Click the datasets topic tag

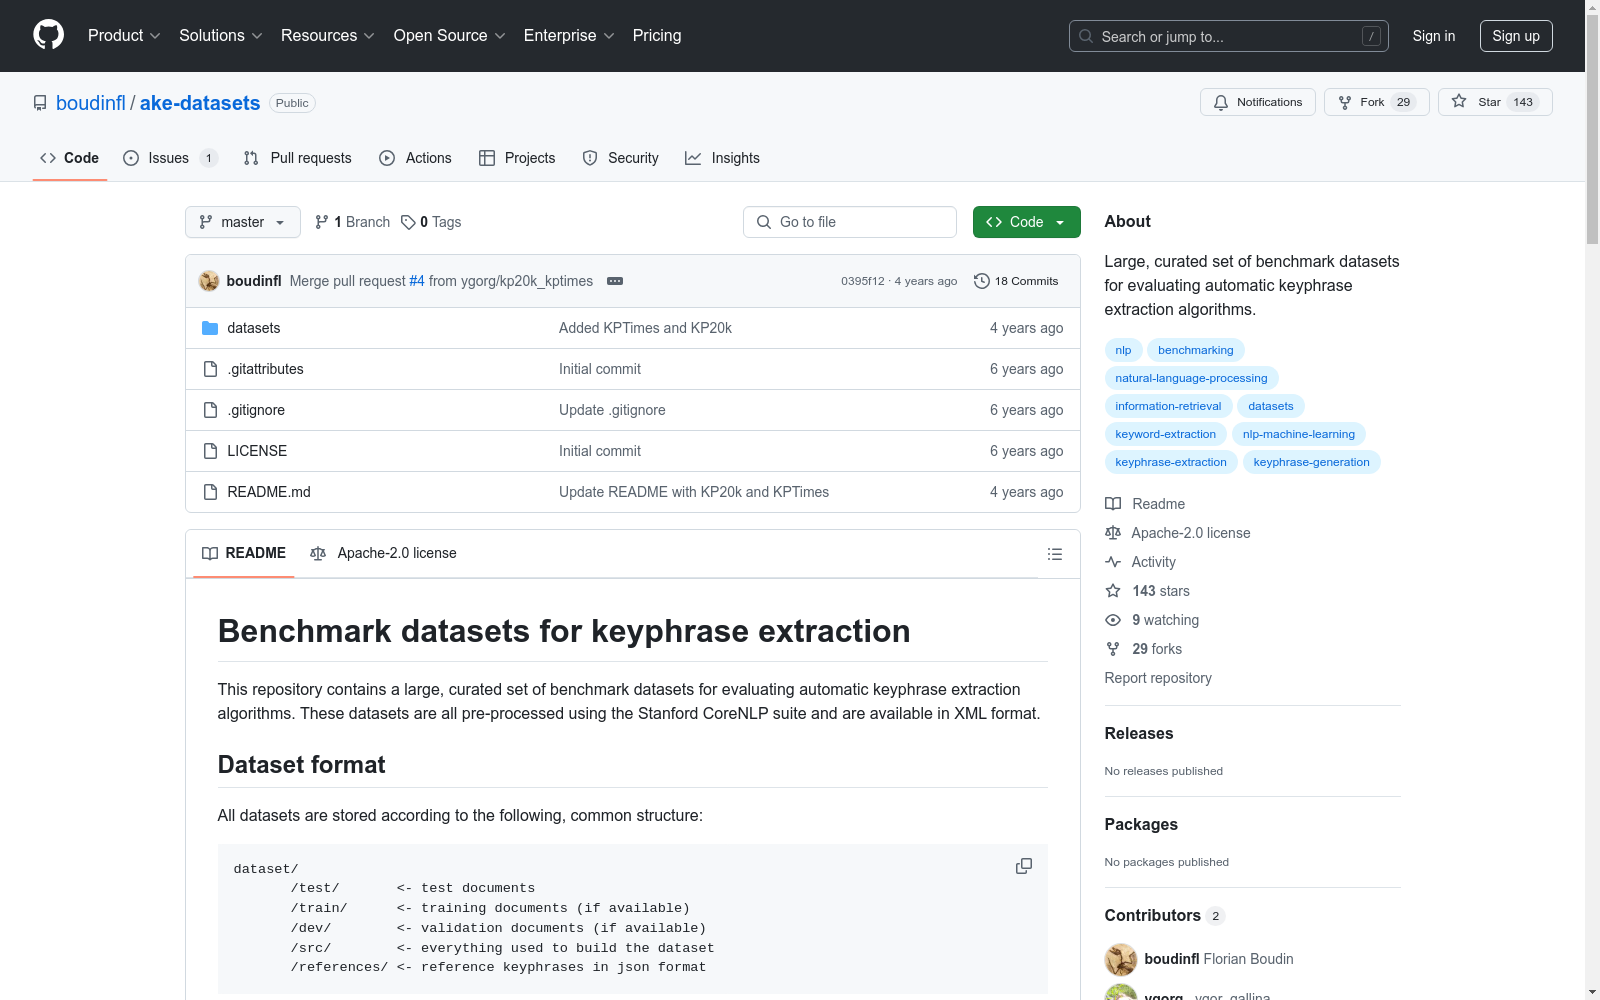[1271, 406]
